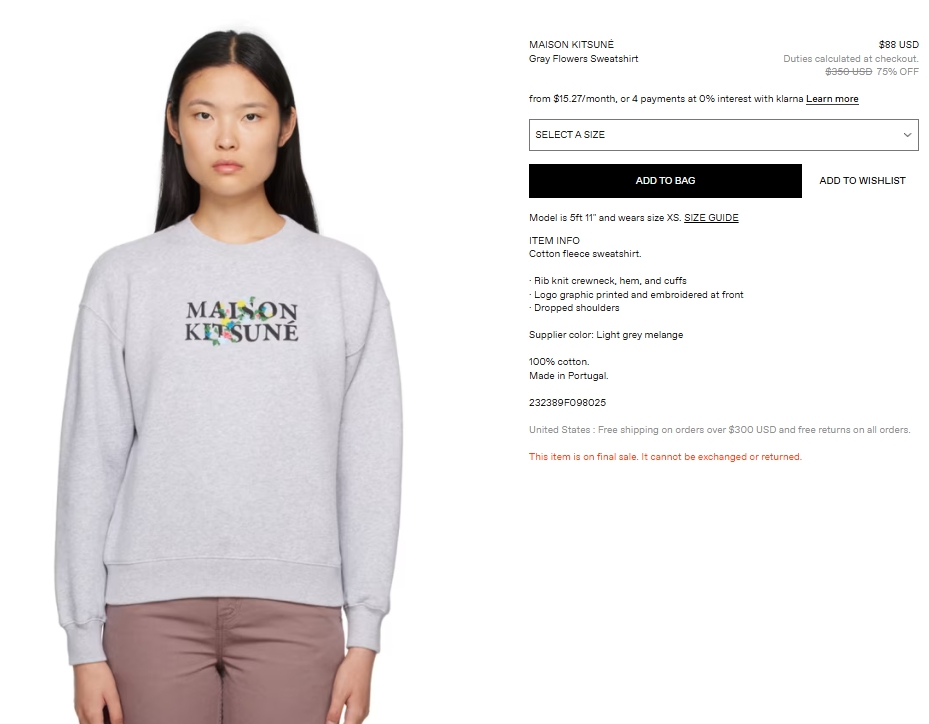Open the SIZE GUIDE link

pyautogui.click(x=711, y=218)
